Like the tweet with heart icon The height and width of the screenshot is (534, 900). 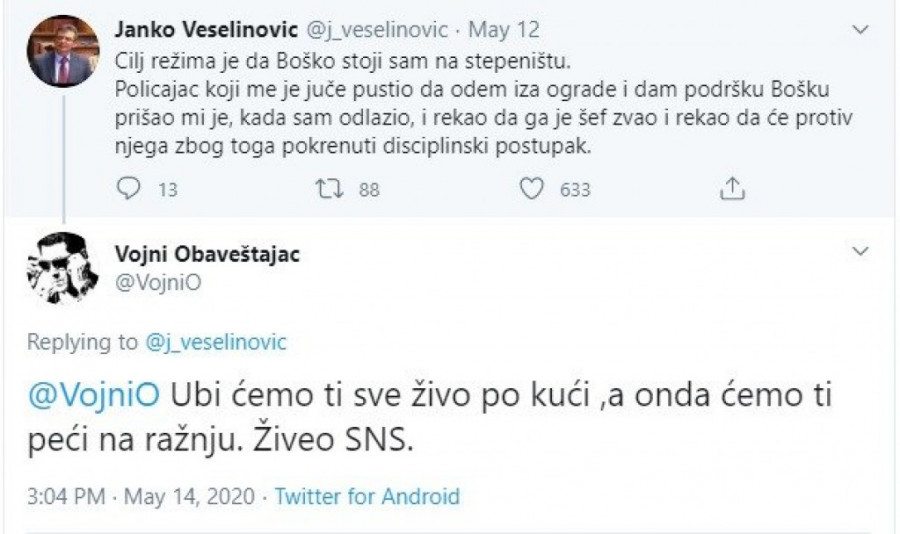coord(534,189)
